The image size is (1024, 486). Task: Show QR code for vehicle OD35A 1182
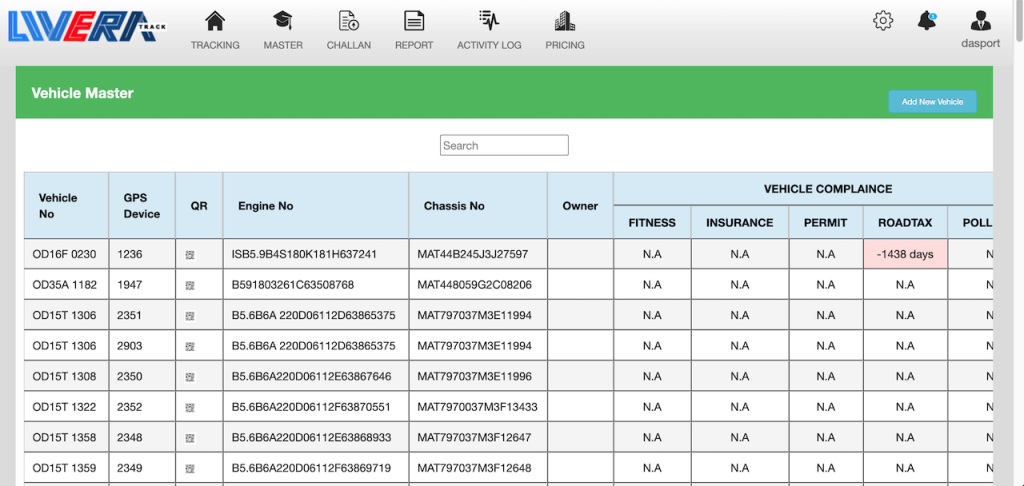point(190,285)
